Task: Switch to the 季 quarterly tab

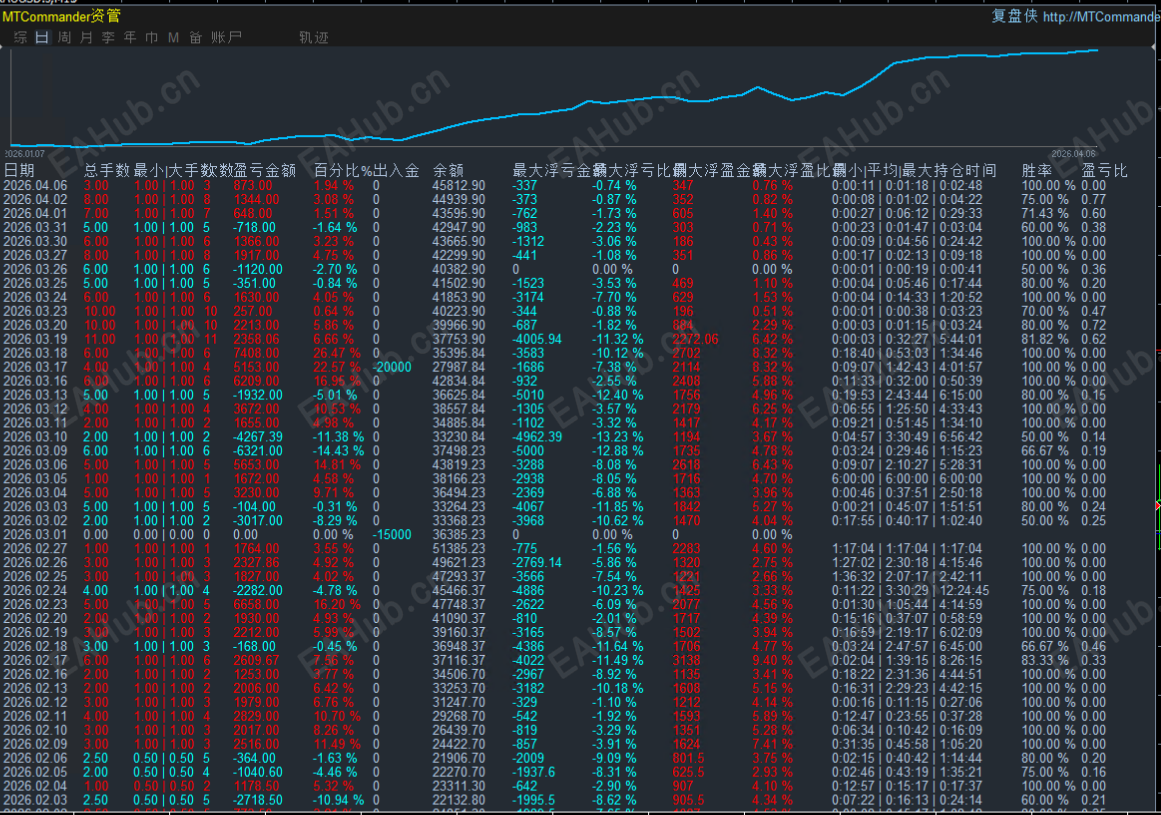Action: coord(108,37)
